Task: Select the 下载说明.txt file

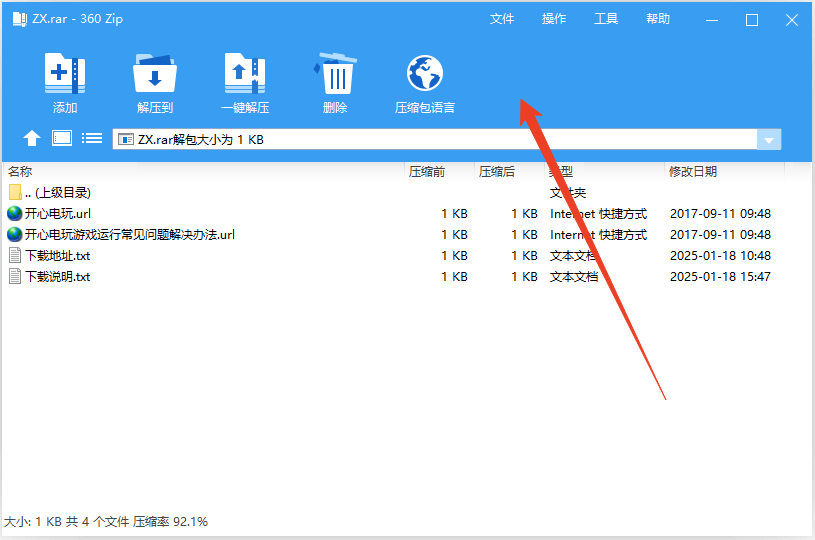Action: 57,277
